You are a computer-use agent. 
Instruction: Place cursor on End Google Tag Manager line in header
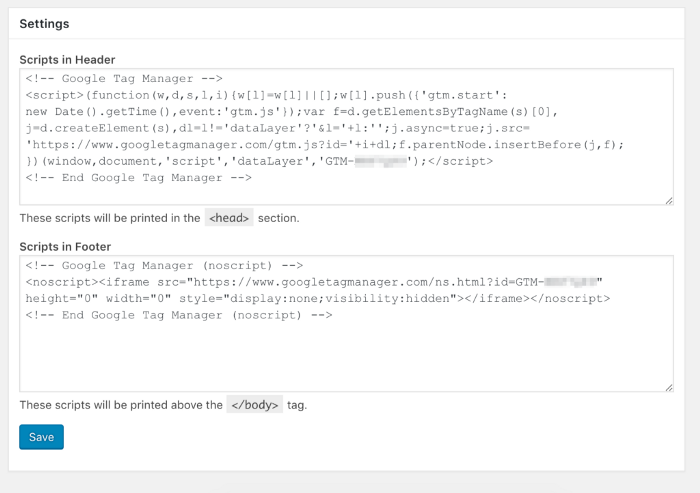pos(138,178)
